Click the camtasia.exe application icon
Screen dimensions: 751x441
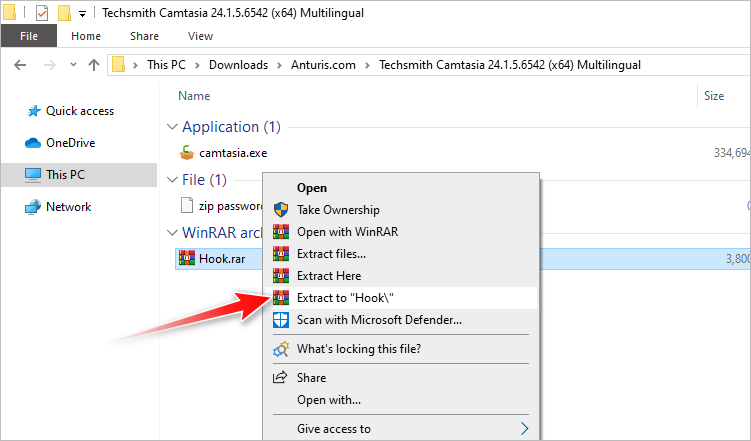187,153
